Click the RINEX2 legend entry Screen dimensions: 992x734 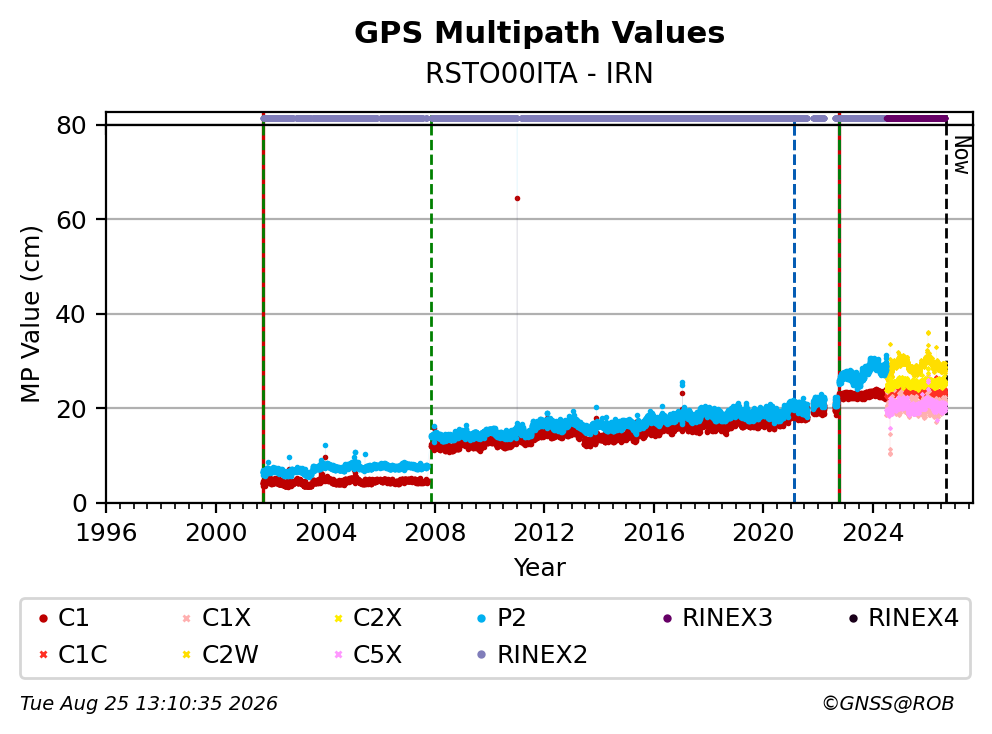pyautogui.click(x=532, y=654)
